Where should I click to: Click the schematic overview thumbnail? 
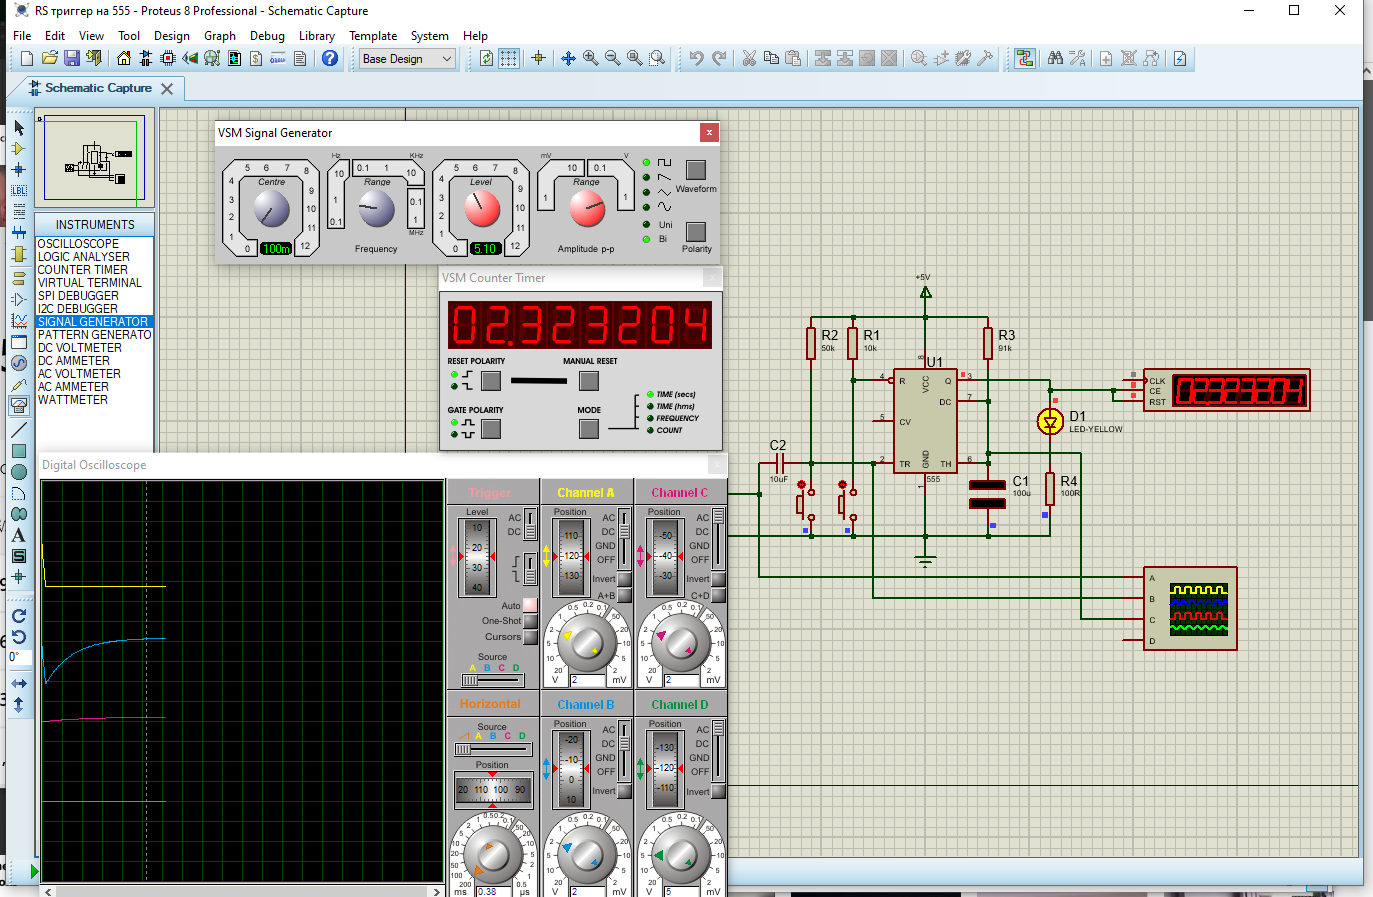coord(95,160)
